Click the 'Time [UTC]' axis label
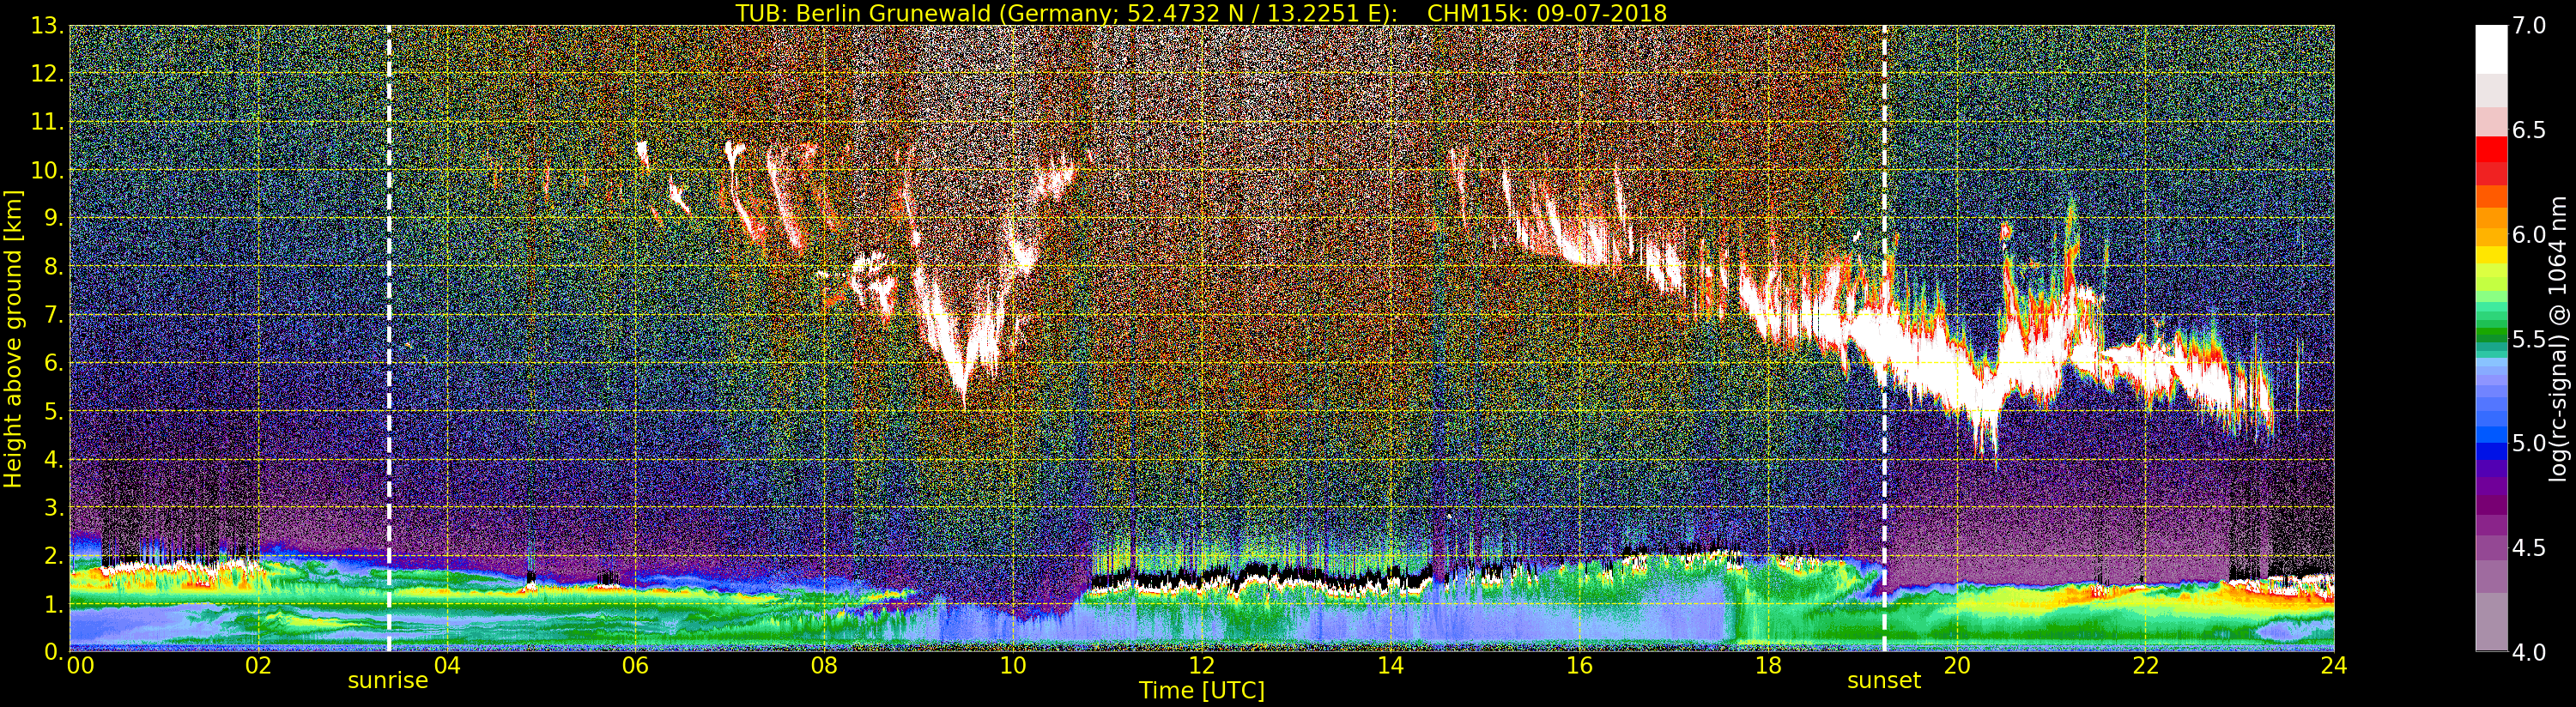The height and width of the screenshot is (707, 2576). tap(1202, 690)
